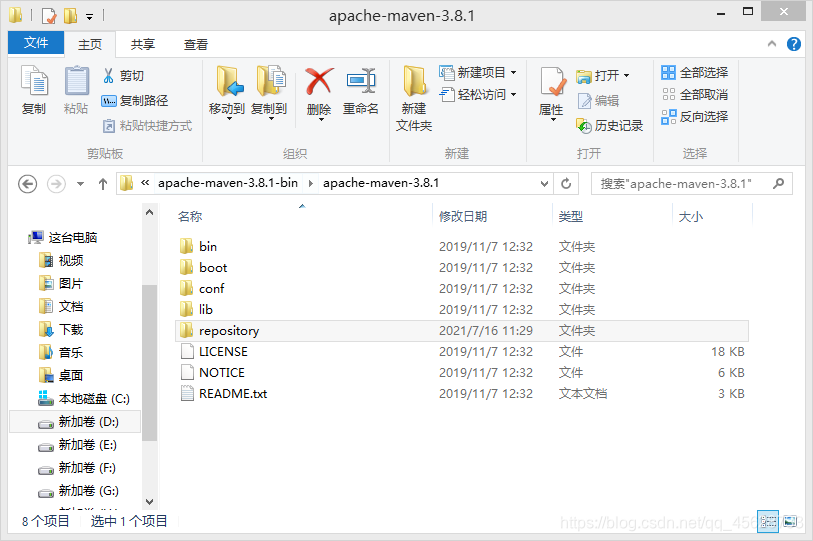Open the Move to (移动到) menu
Viewport: 813px width, 541px height.
227,93
